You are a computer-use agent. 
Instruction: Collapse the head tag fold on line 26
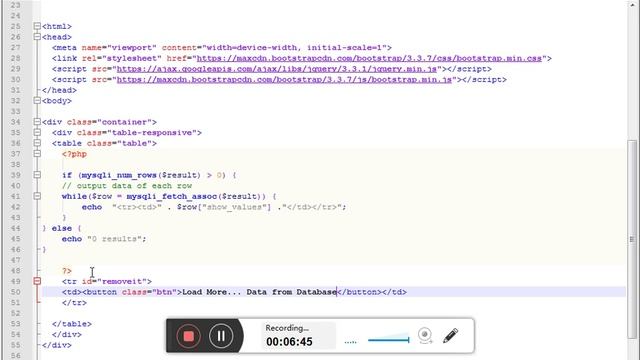point(37,37)
